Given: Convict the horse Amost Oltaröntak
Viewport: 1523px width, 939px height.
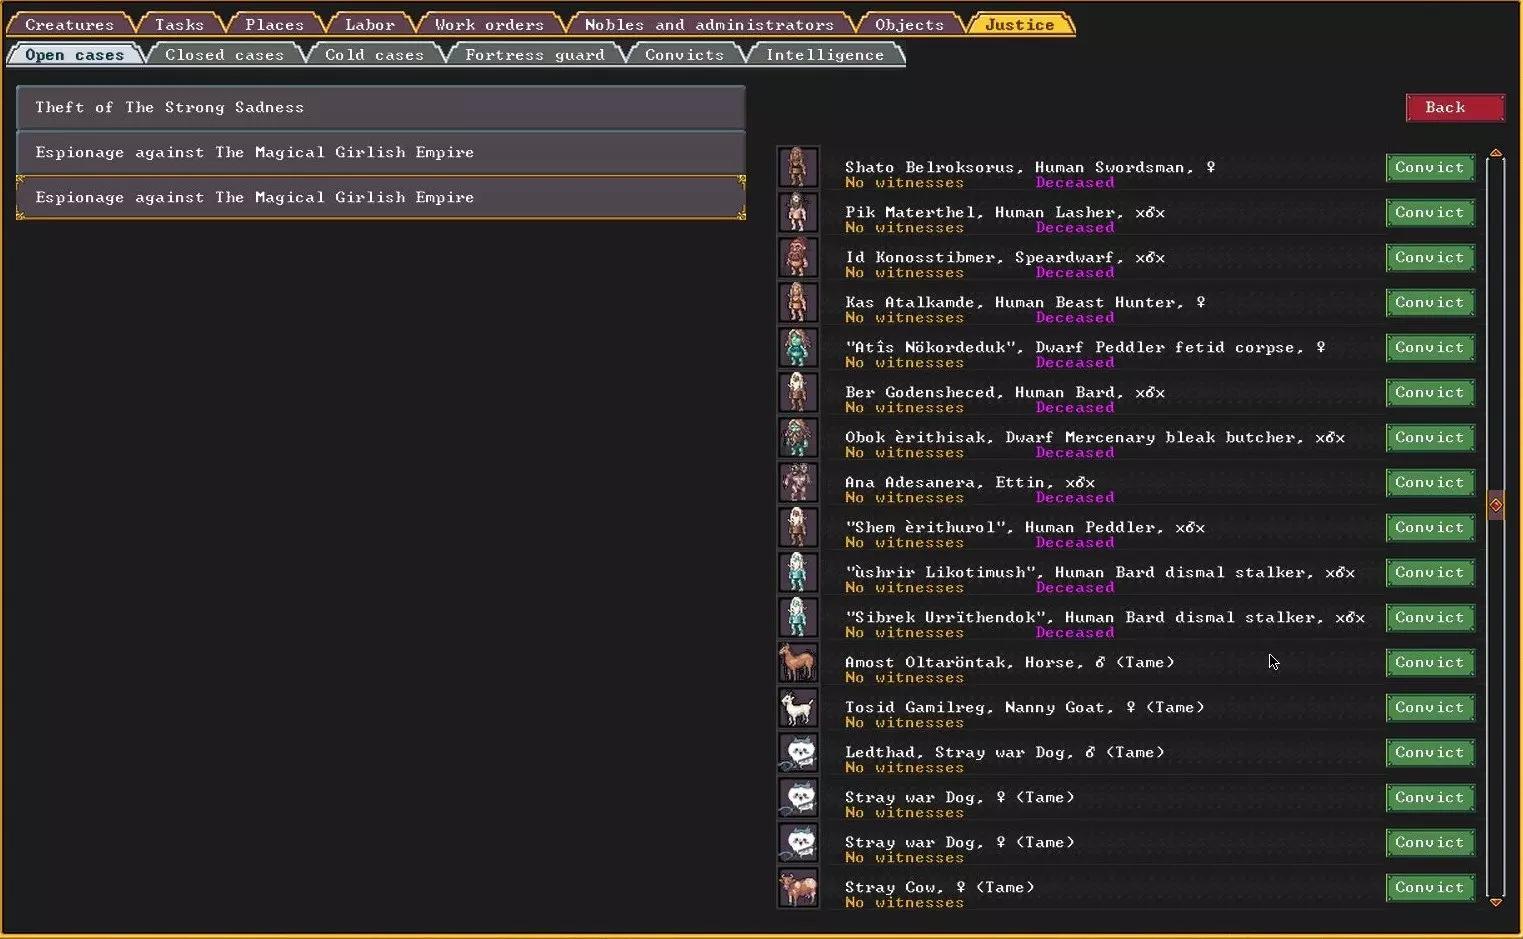Looking at the screenshot, I should (1430, 663).
